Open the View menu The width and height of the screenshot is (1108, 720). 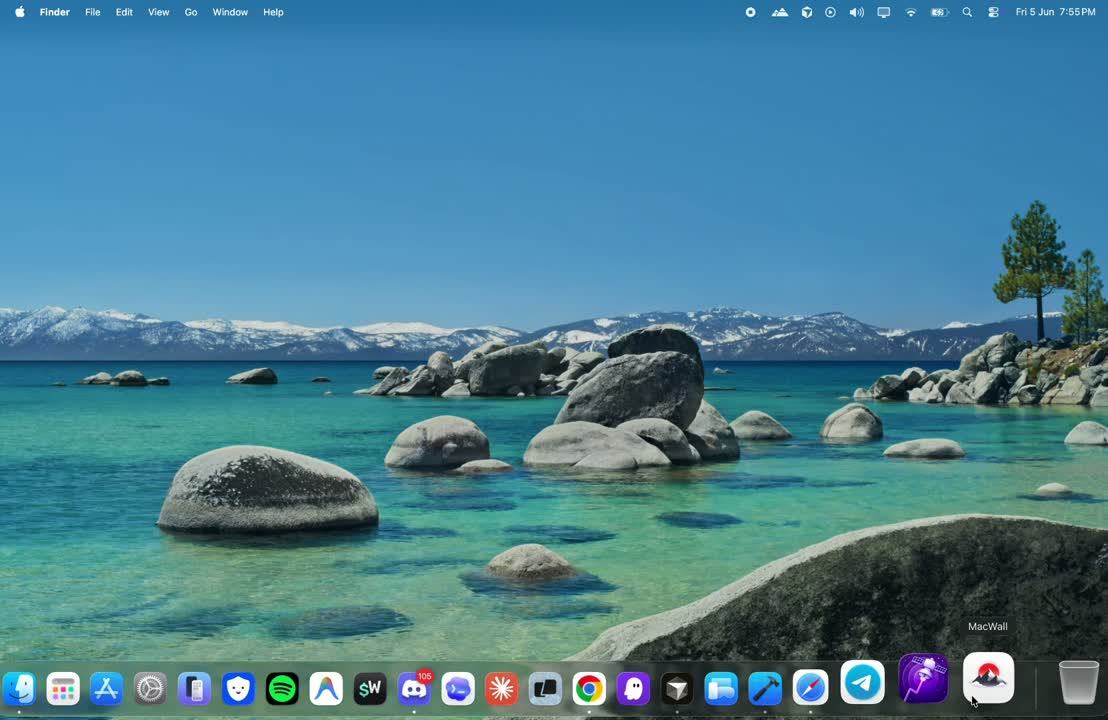coord(158,12)
